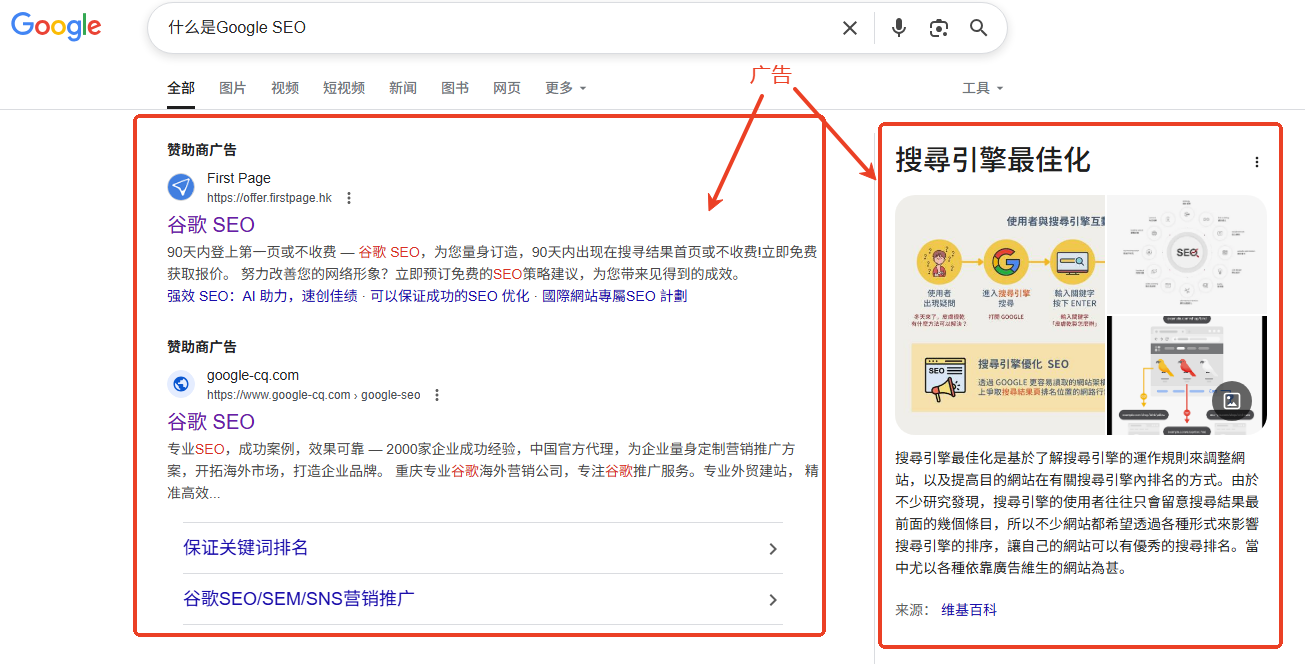The height and width of the screenshot is (664, 1305).
Task: Expand the 谷歌SEO/SEM/SNS营销推广 row chevron
Action: 773,600
